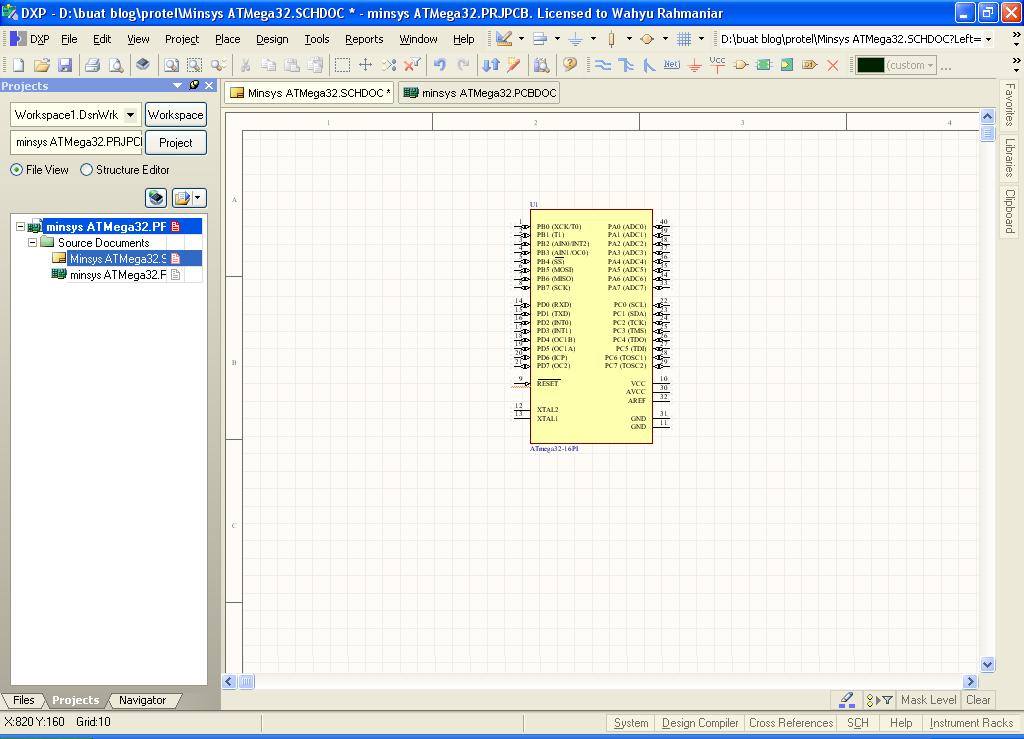Clear filter red X funnel icon
The width and height of the screenshot is (1024, 739).
(x=412, y=65)
